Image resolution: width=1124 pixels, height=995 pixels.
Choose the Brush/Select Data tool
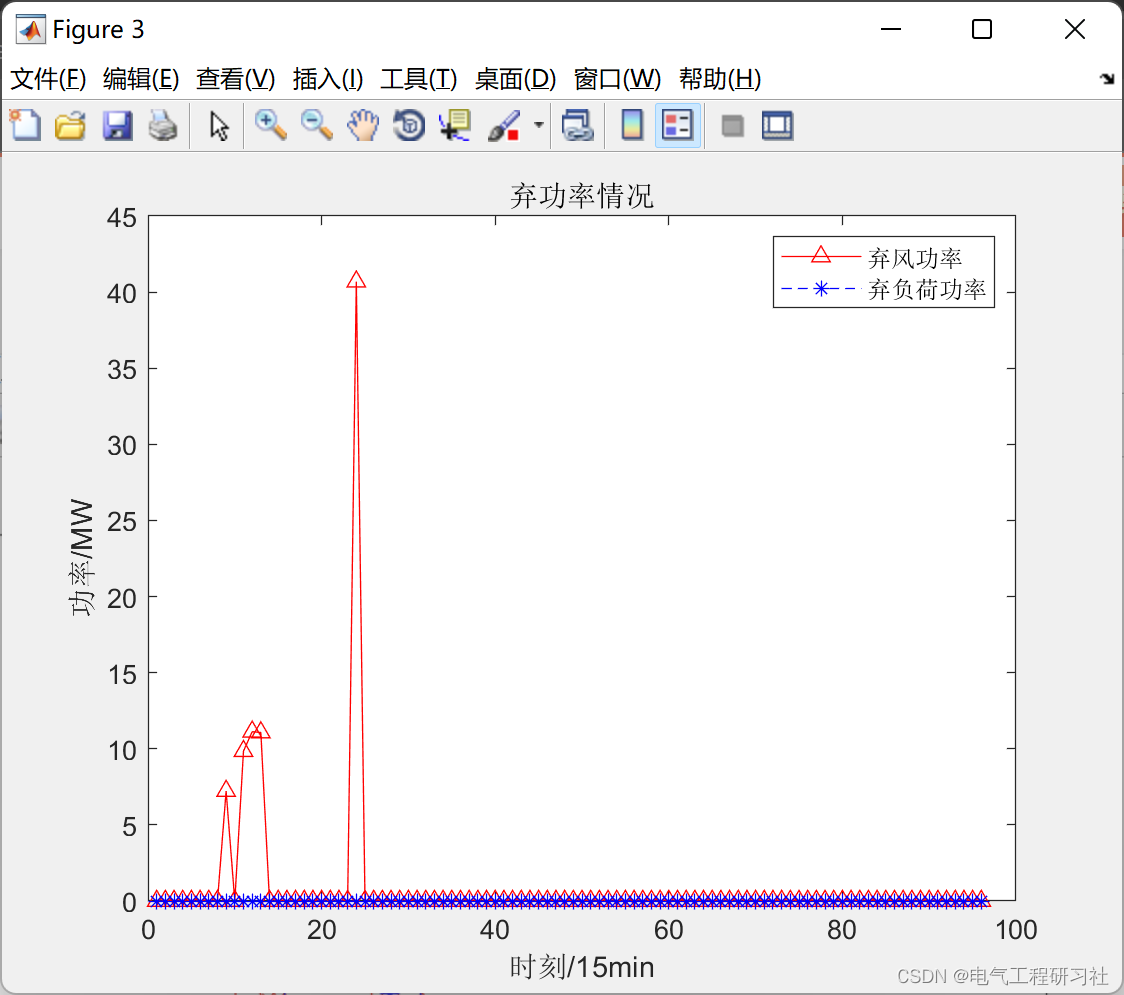tap(504, 125)
